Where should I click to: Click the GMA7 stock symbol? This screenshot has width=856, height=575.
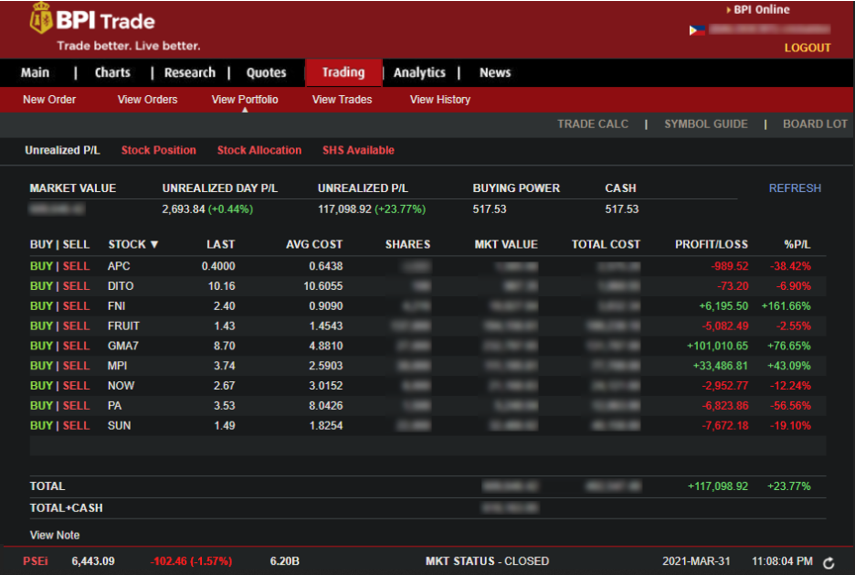tap(123, 346)
